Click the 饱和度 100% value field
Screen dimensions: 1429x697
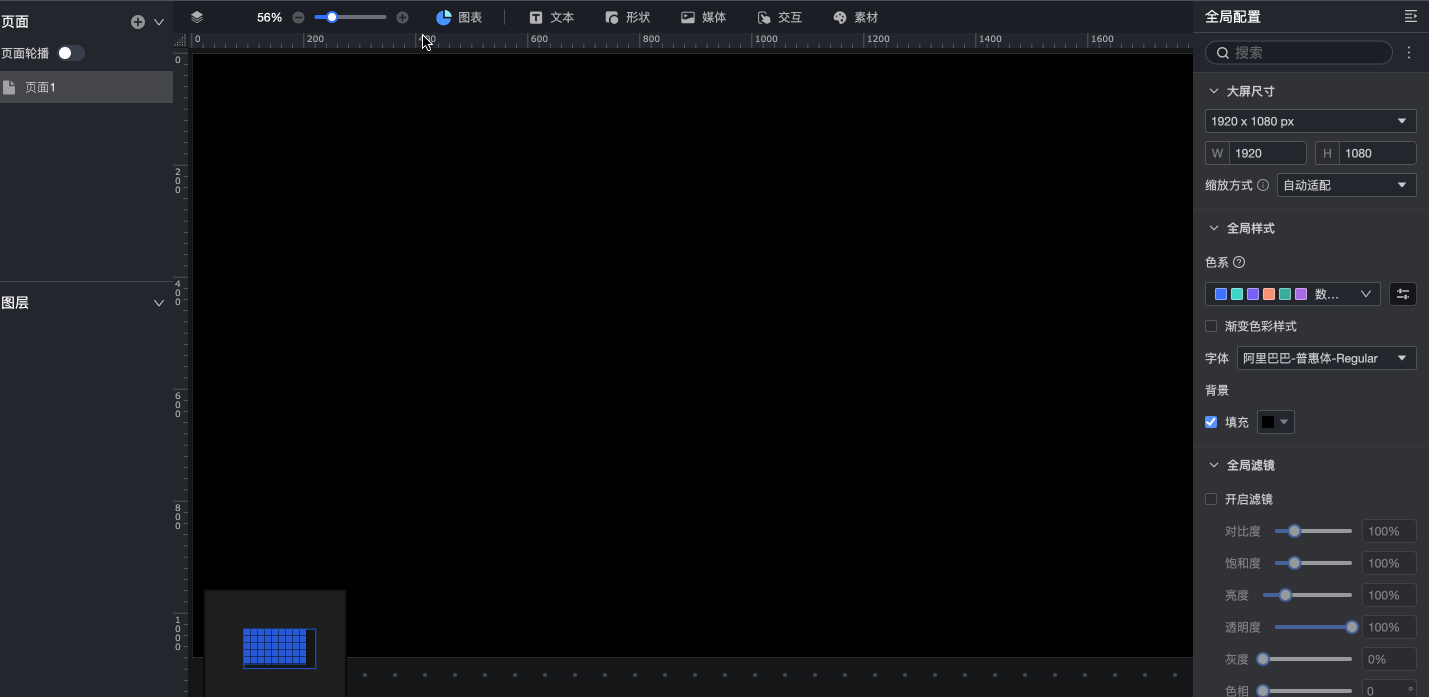(x=1389, y=563)
